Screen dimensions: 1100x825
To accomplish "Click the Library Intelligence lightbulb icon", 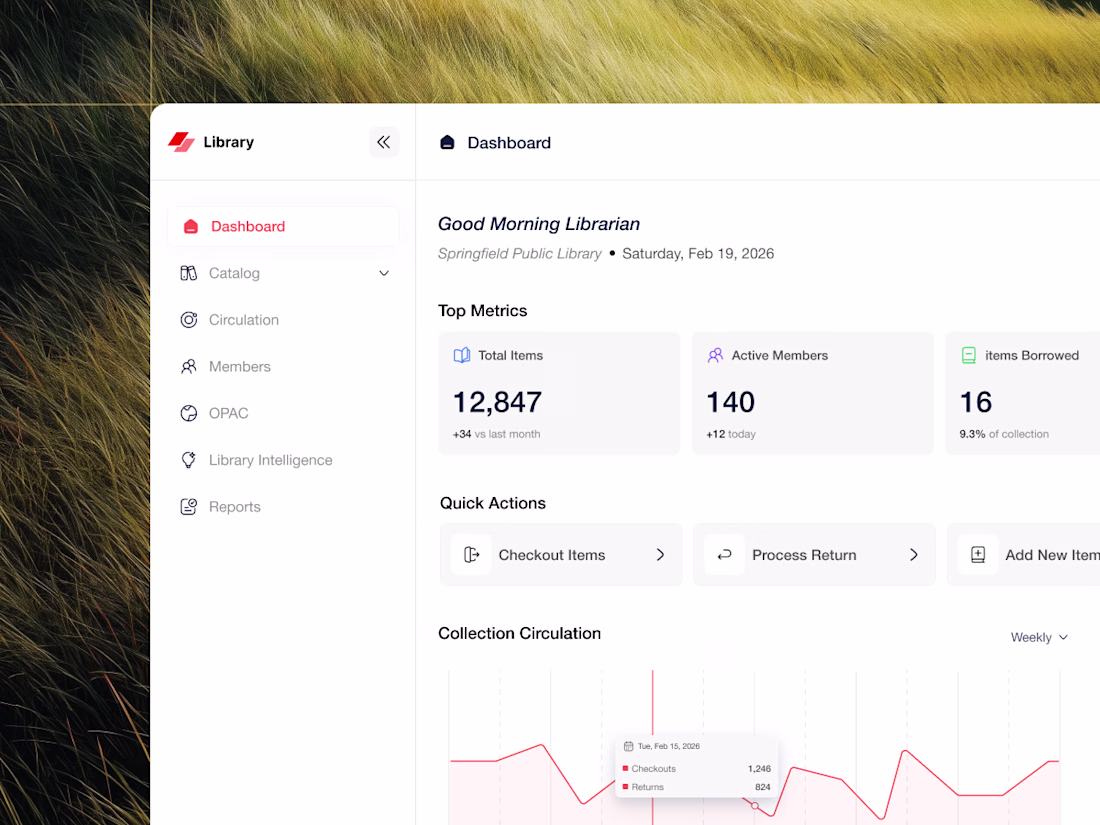I will click(x=189, y=460).
